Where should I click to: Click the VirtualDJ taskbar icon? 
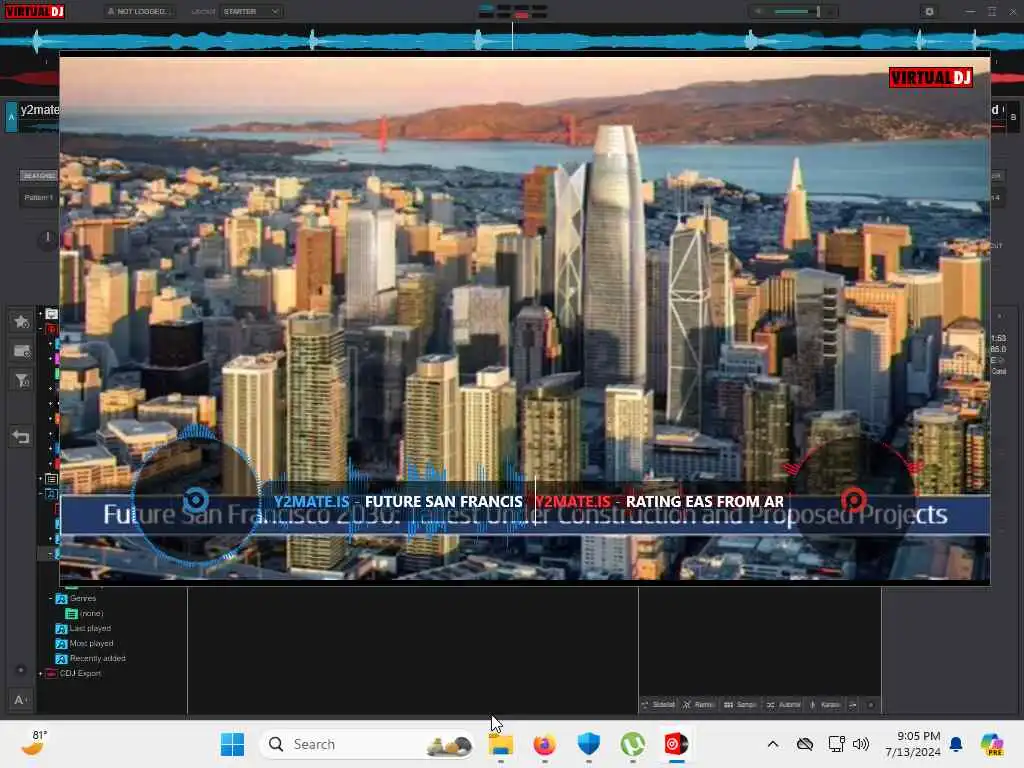(x=676, y=744)
